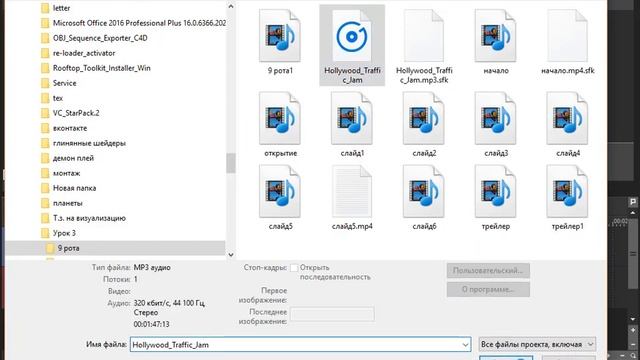640x360 pixels.
Task: Open the letter folder in tree
Action: tap(56, 8)
